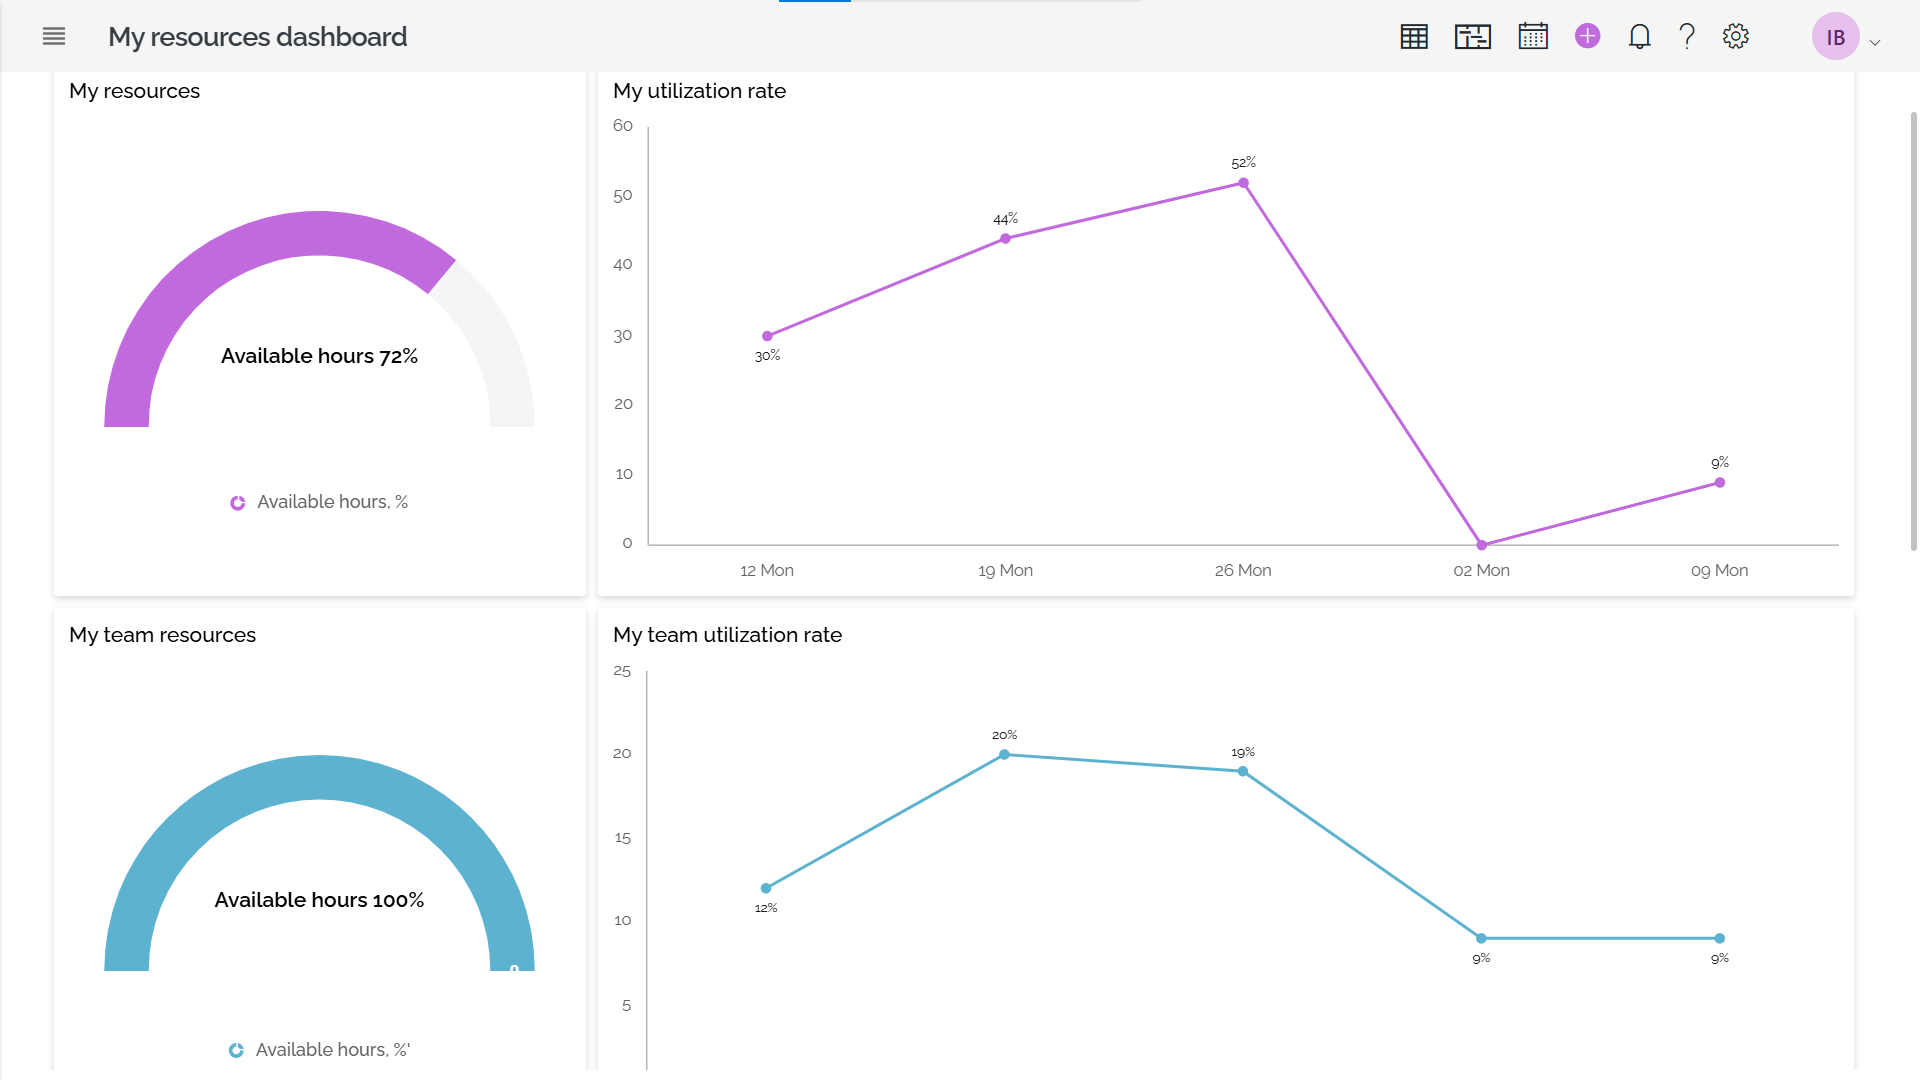Toggle the 'Available hours, %' series in My resources

[x=331, y=501]
